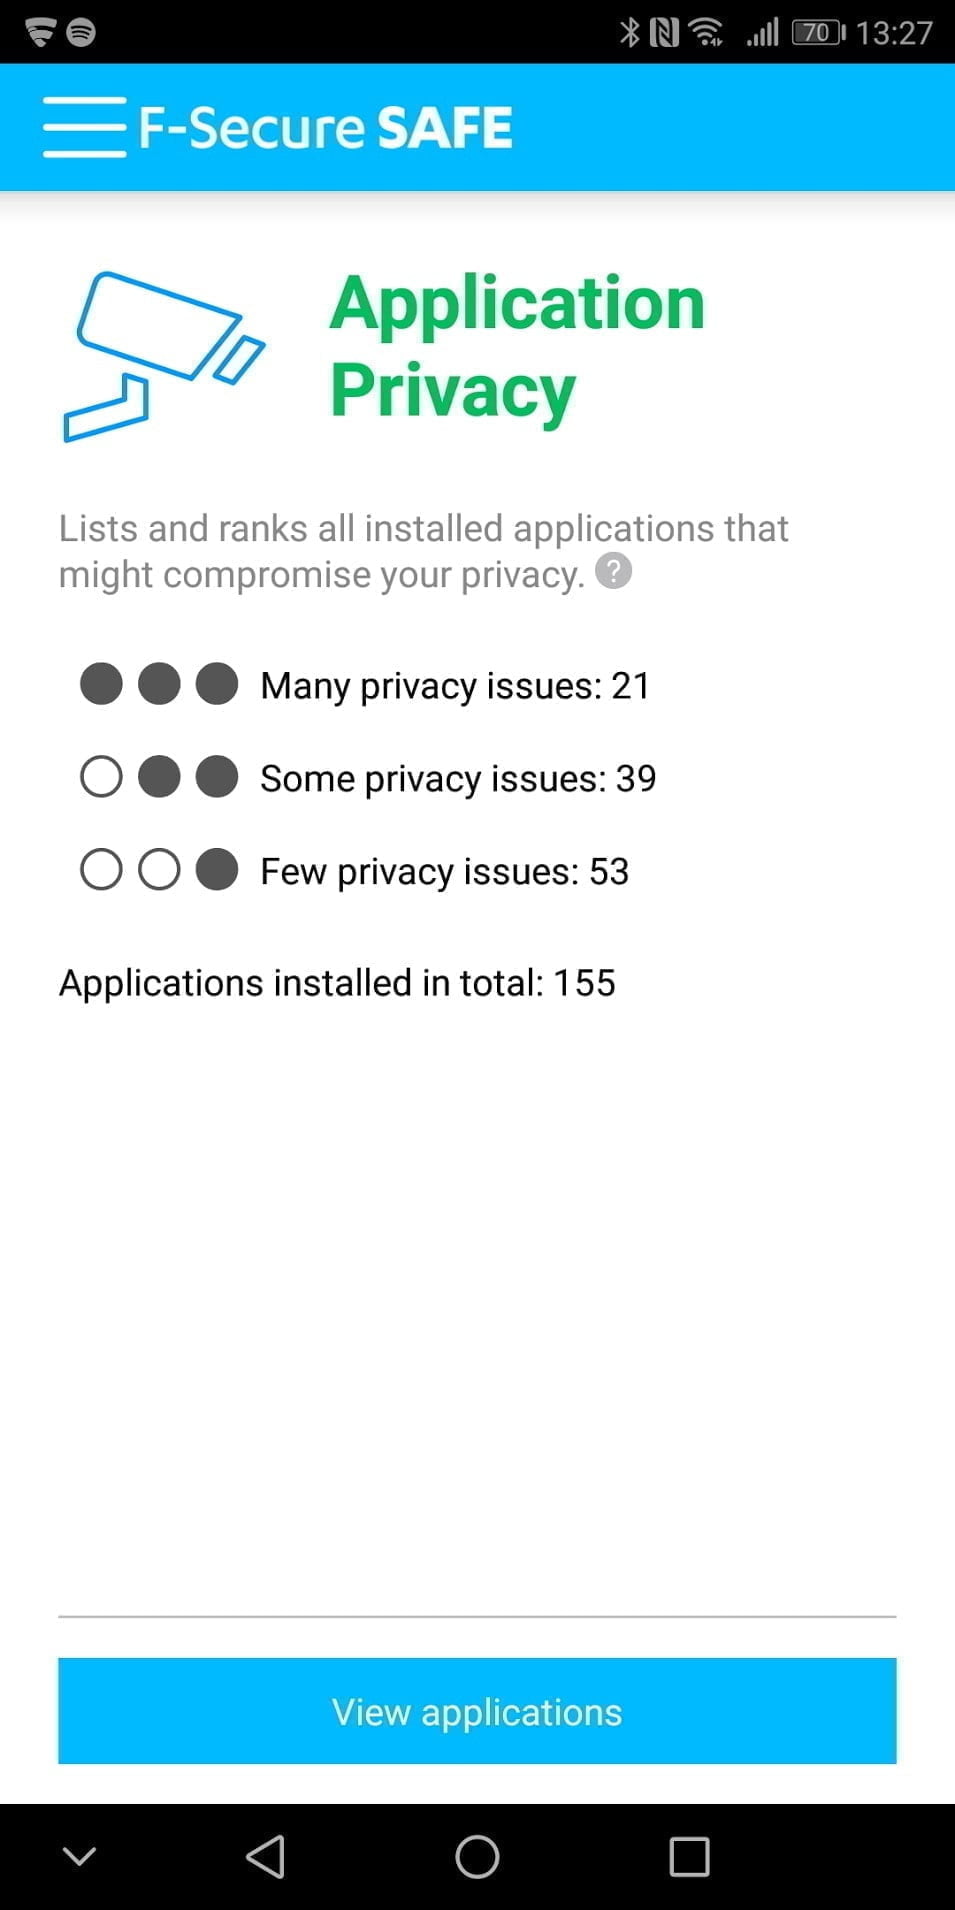Open recent apps square button
This screenshot has height=1910, width=955.
click(x=689, y=1857)
